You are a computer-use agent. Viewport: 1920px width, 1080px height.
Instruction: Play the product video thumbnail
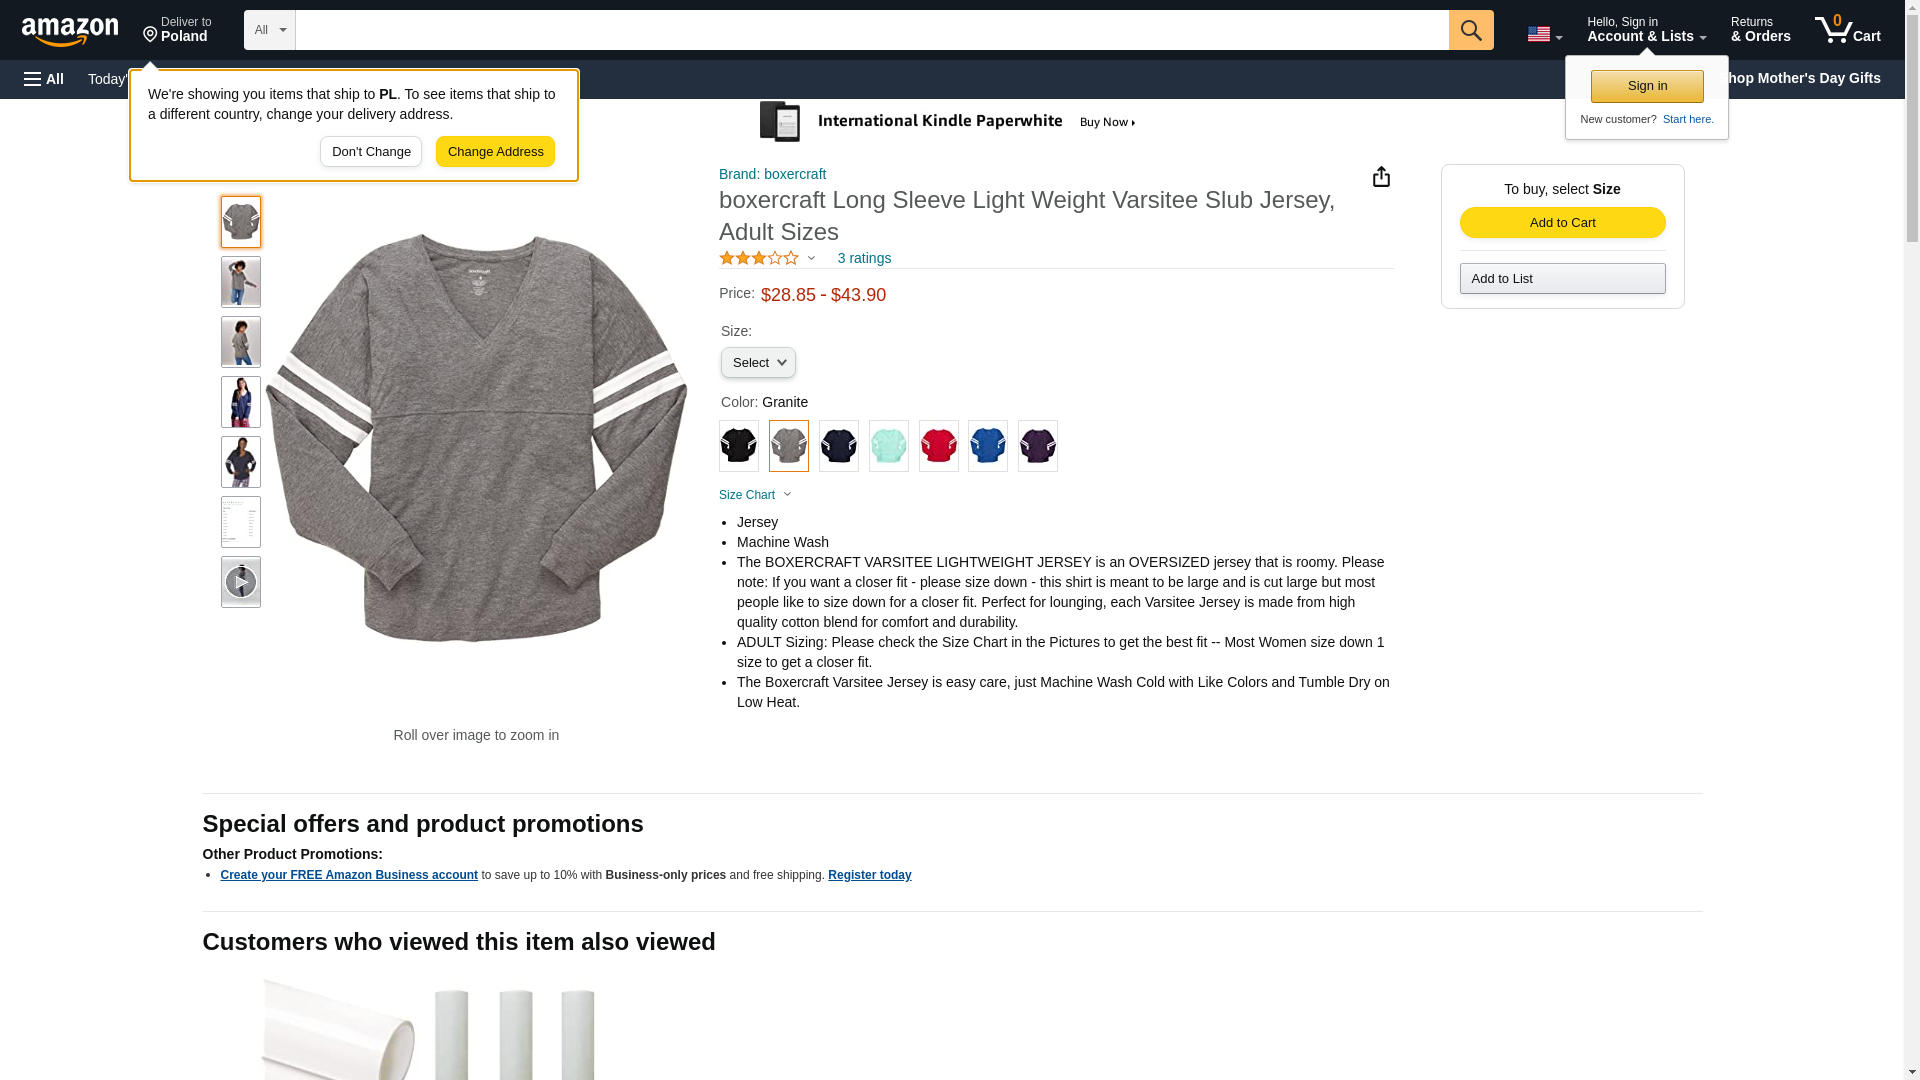pyautogui.click(x=240, y=582)
